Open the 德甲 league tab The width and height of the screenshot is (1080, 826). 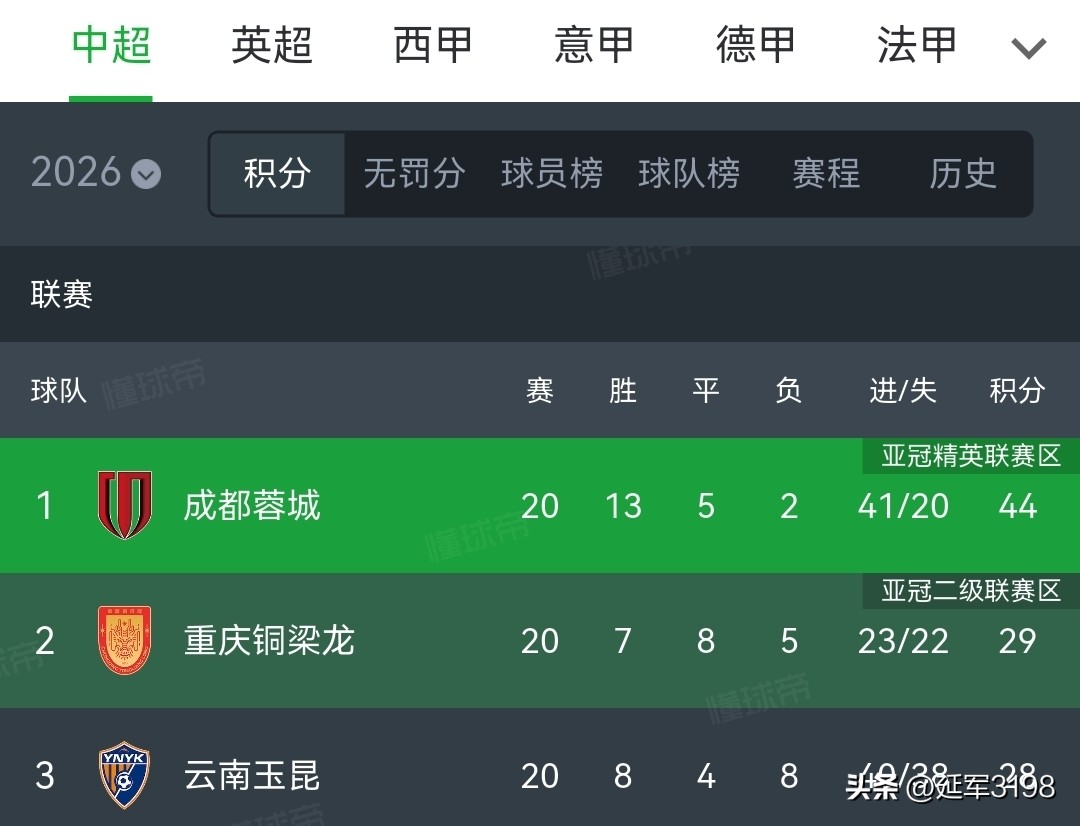pos(756,45)
